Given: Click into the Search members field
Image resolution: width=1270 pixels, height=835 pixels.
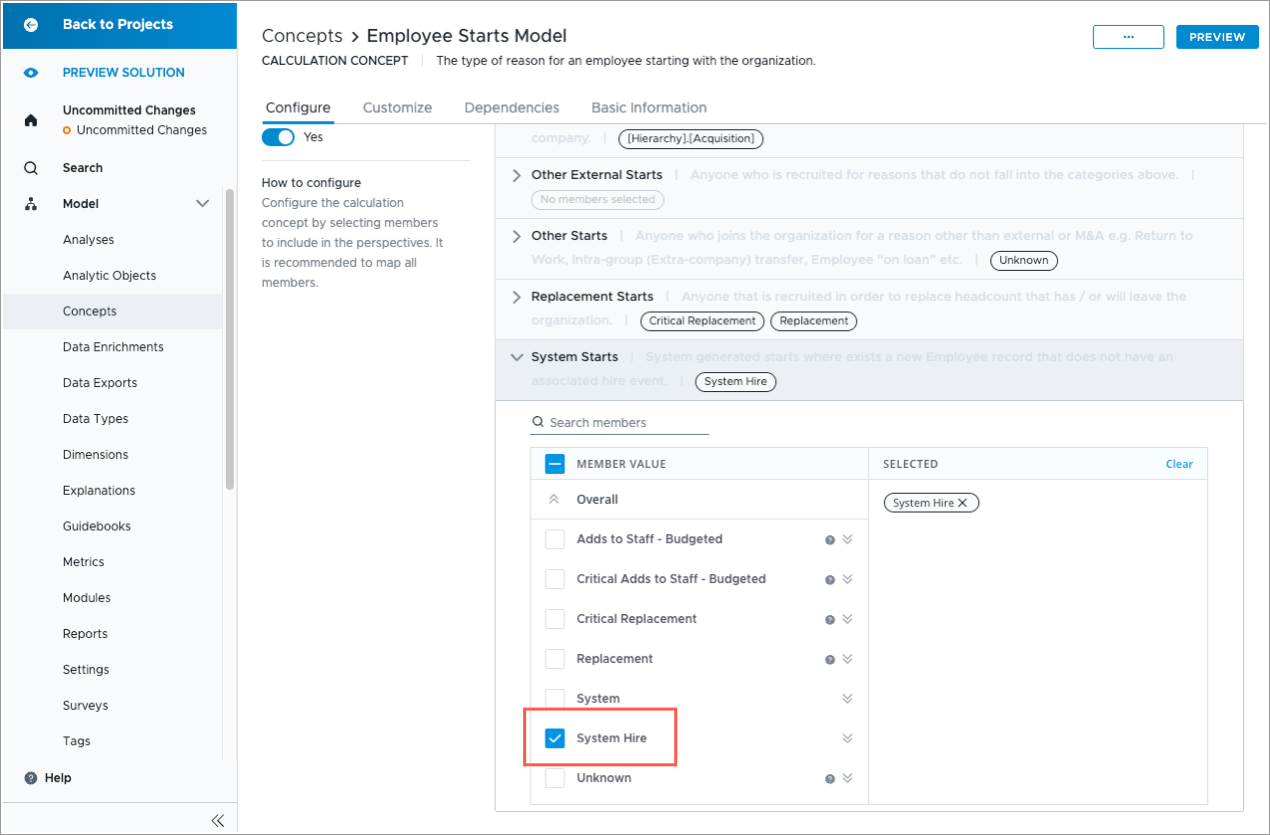Looking at the screenshot, I should (626, 423).
